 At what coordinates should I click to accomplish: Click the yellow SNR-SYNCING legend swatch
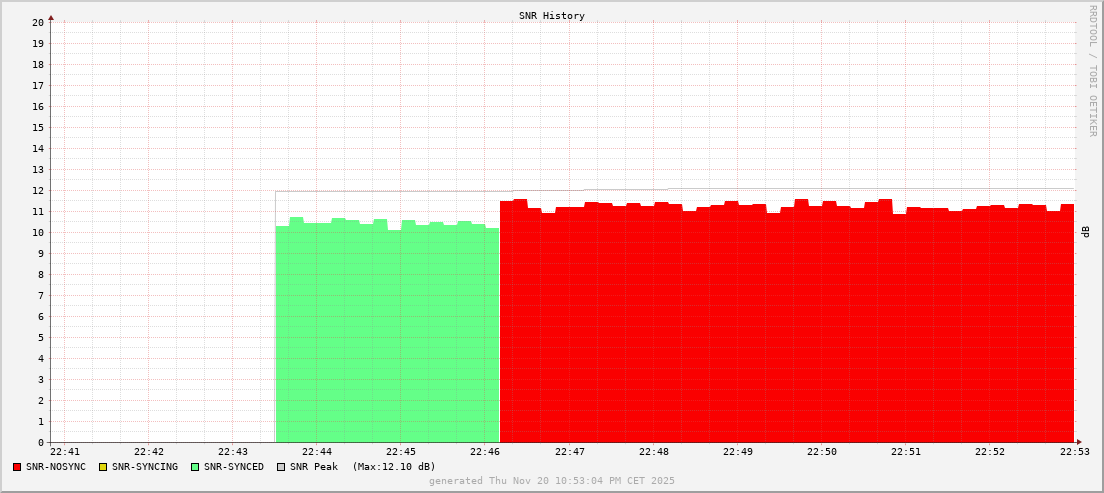[x=102, y=467]
